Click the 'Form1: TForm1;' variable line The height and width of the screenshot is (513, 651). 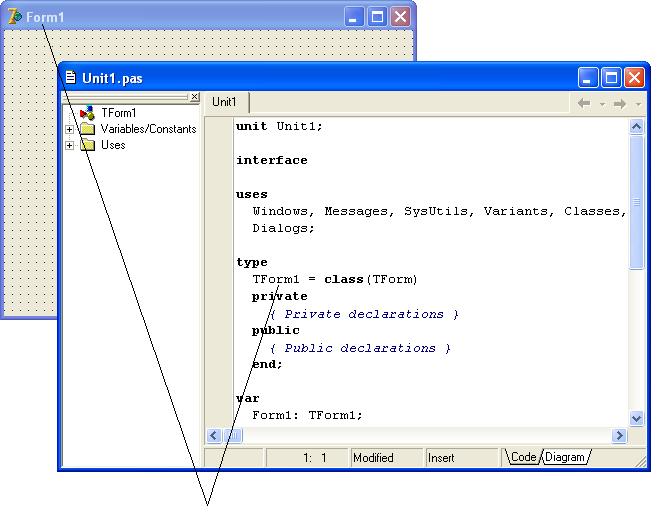307,415
